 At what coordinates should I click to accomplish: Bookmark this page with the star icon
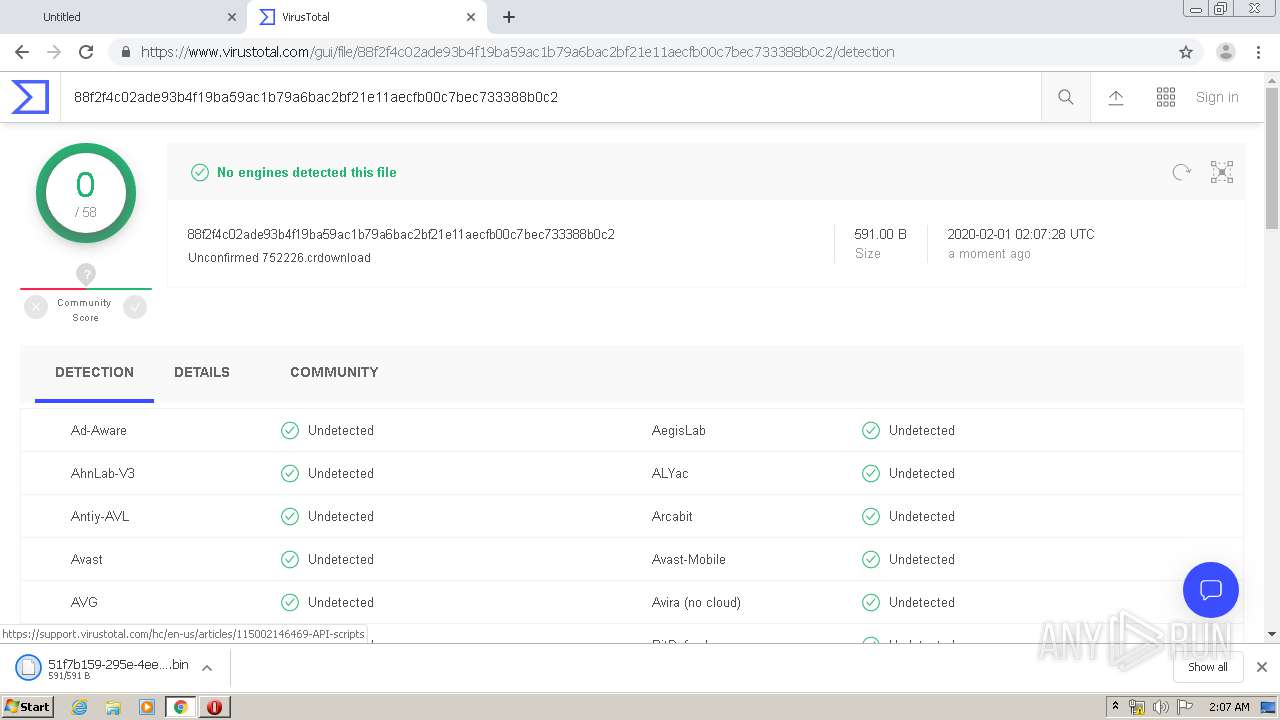(x=1186, y=52)
